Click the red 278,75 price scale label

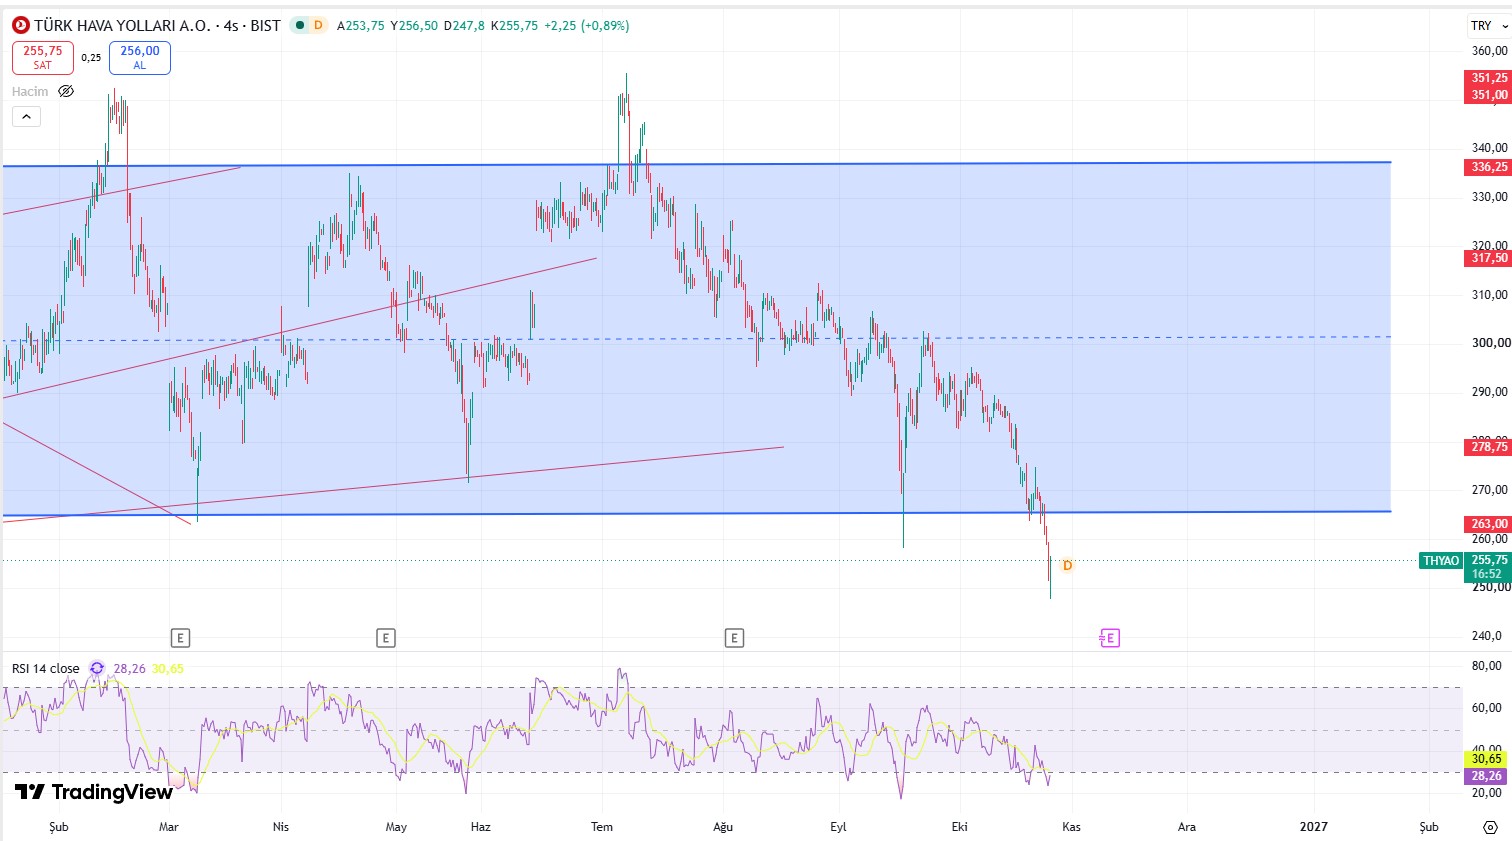pos(1489,447)
